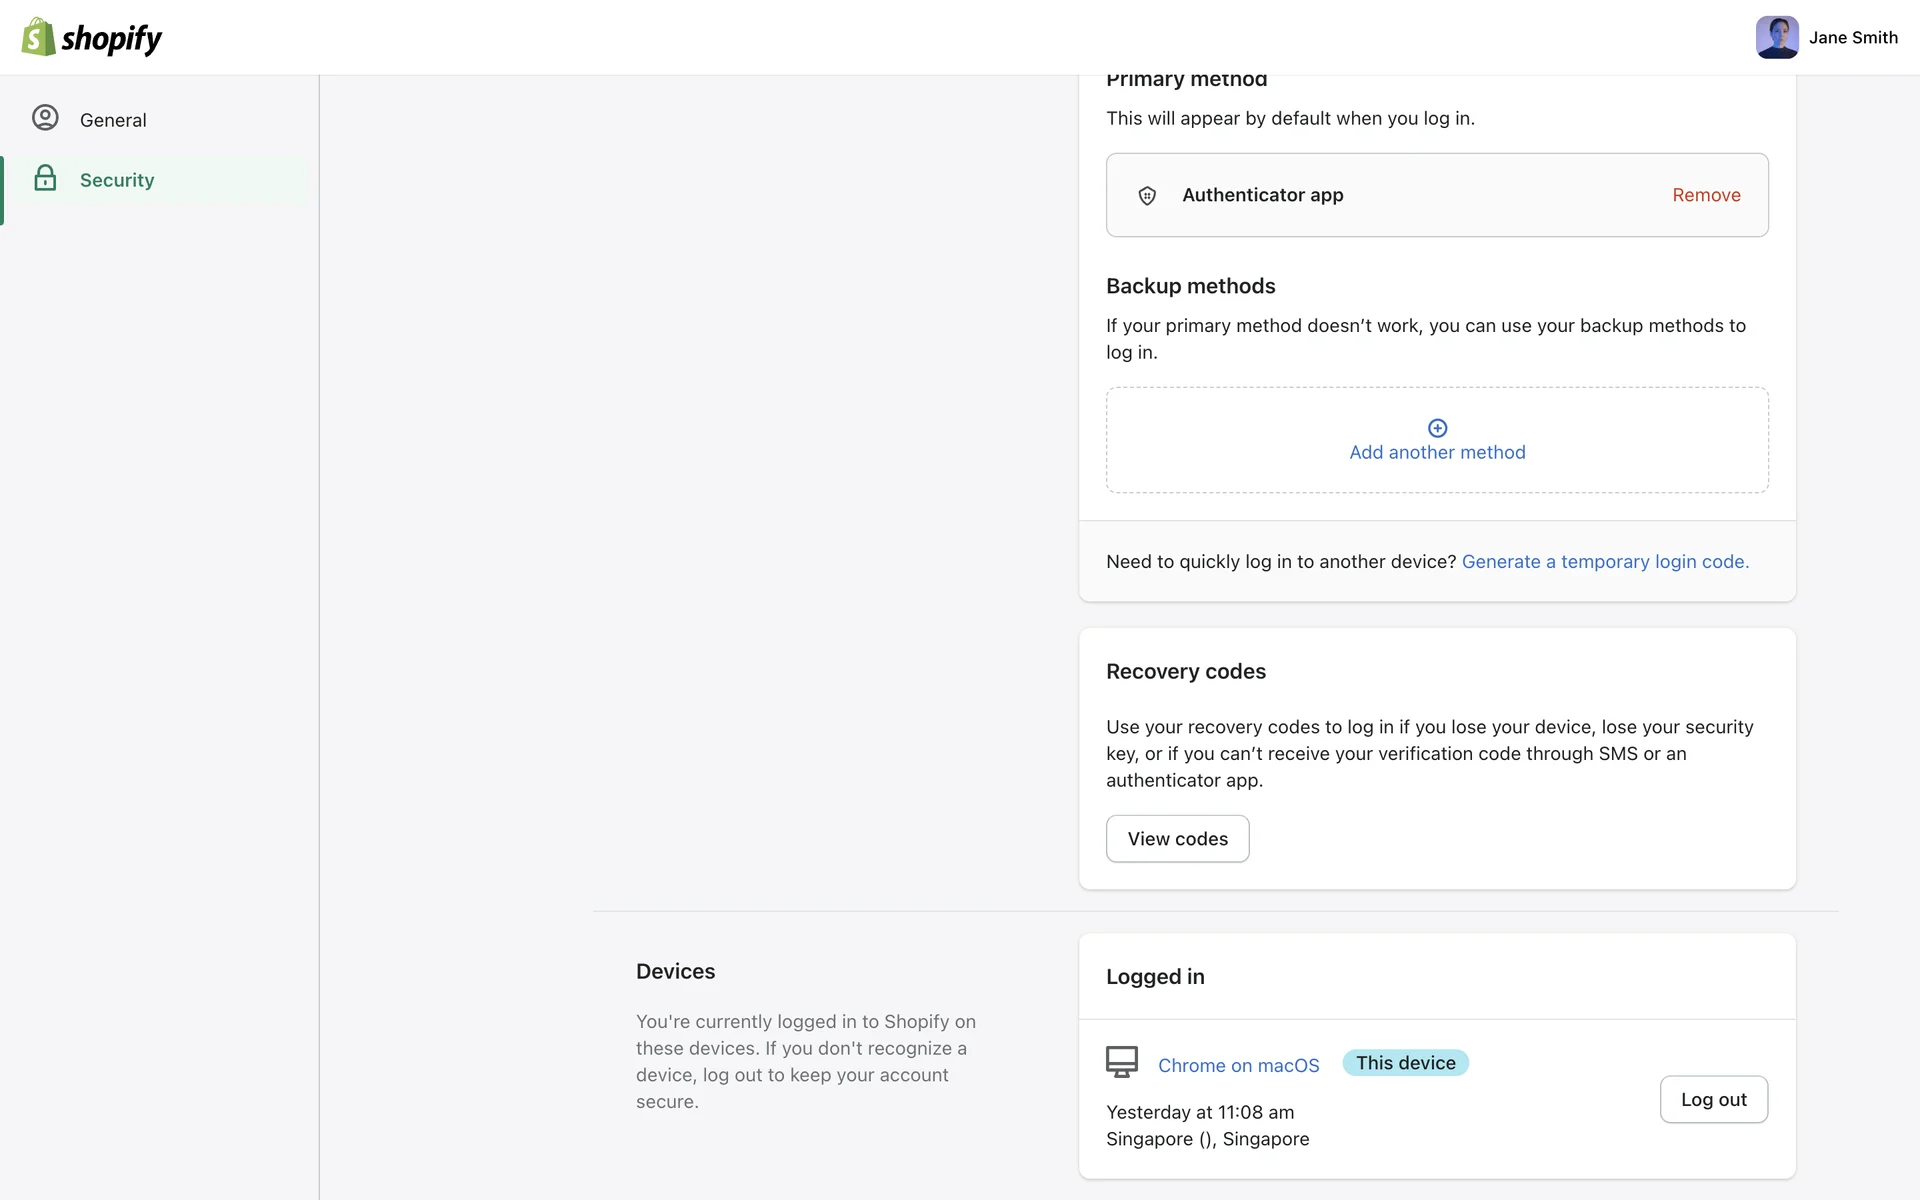
Task: Click the General person icon in sidebar
Action: pos(45,118)
